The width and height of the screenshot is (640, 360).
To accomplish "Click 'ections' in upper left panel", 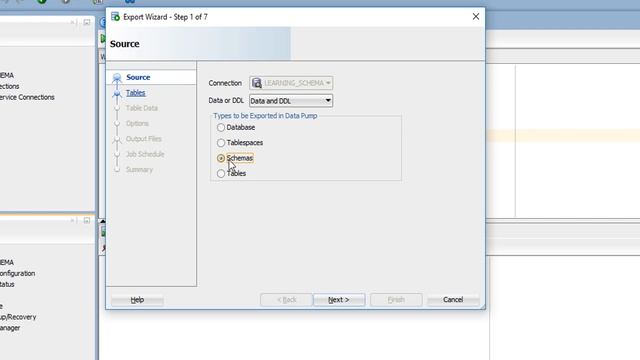I will coord(9,87).
